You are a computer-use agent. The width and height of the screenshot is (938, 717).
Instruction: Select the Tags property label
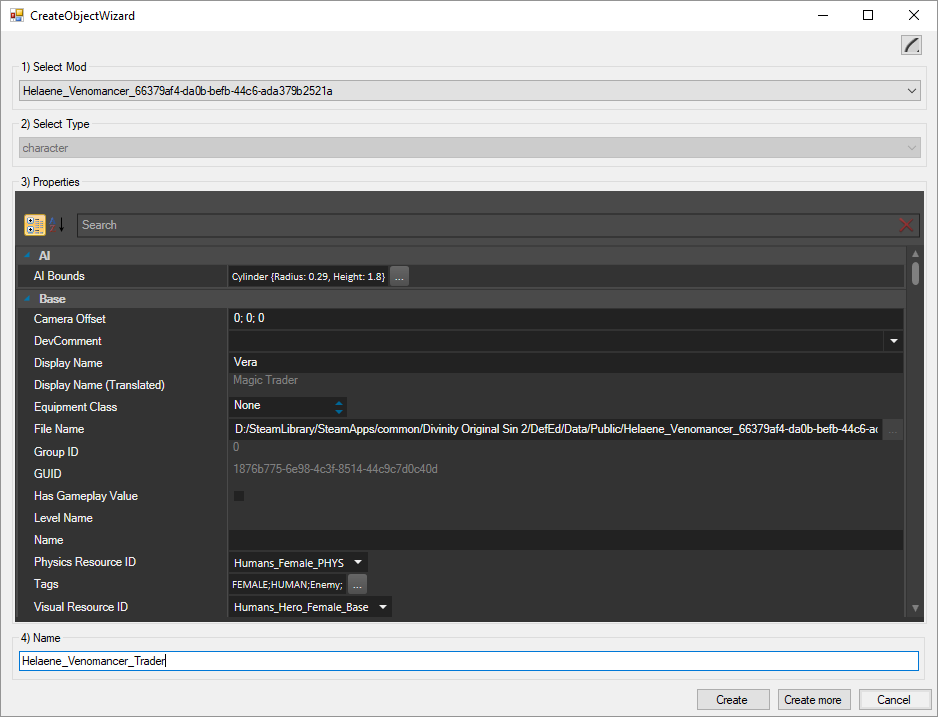point(46,584)
